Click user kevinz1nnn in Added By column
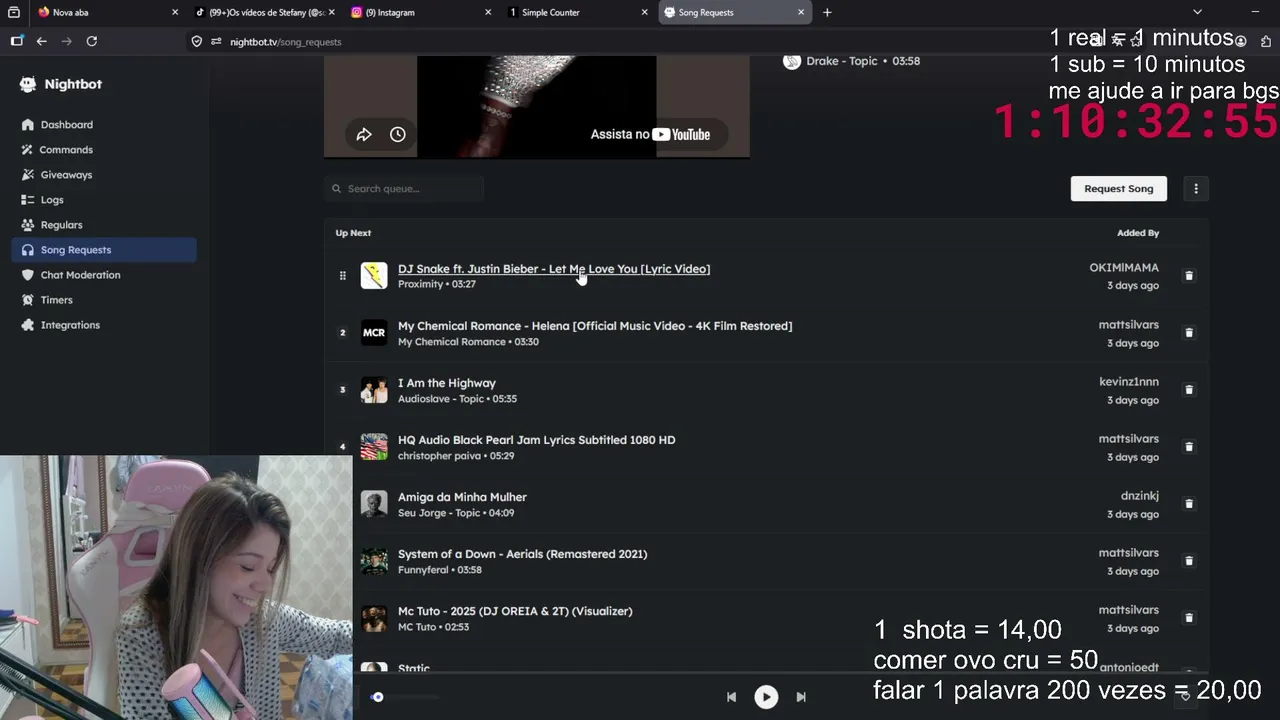The height and width of the screenshot is (720, 1280). (x=1129, y=382)
